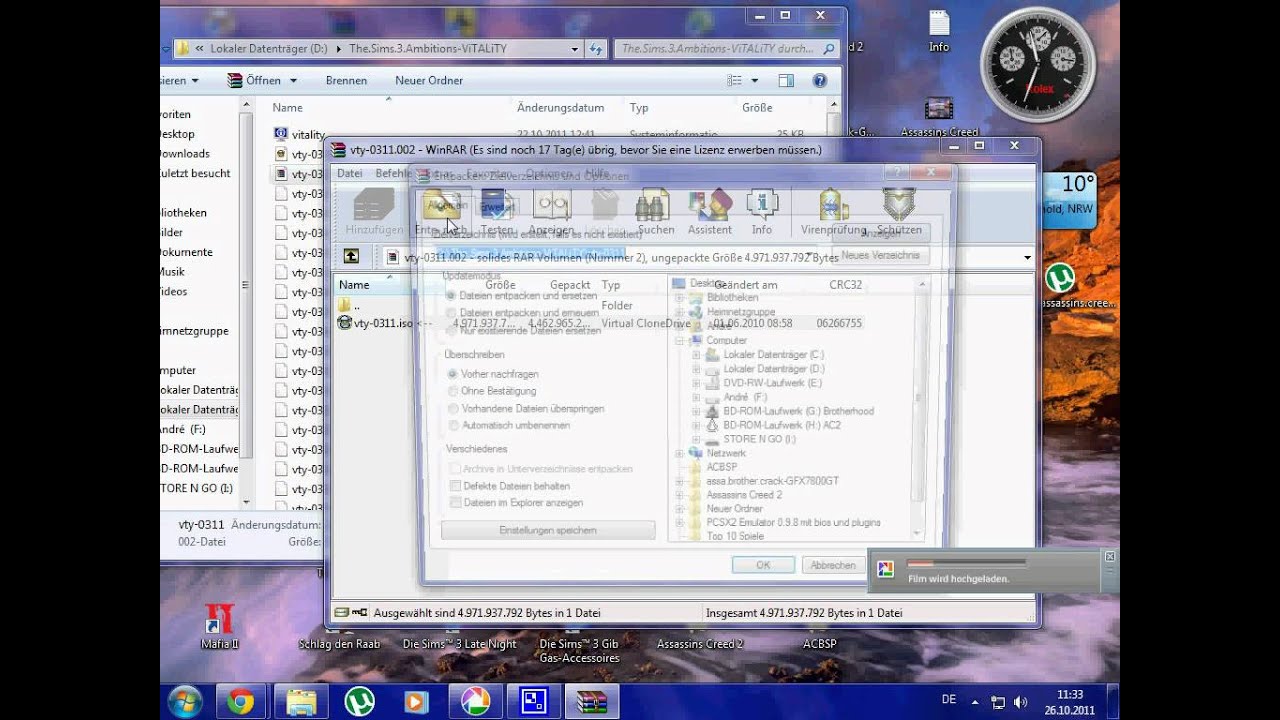
Task: Click the Windows Start orb
Action: tap(186, 701)
